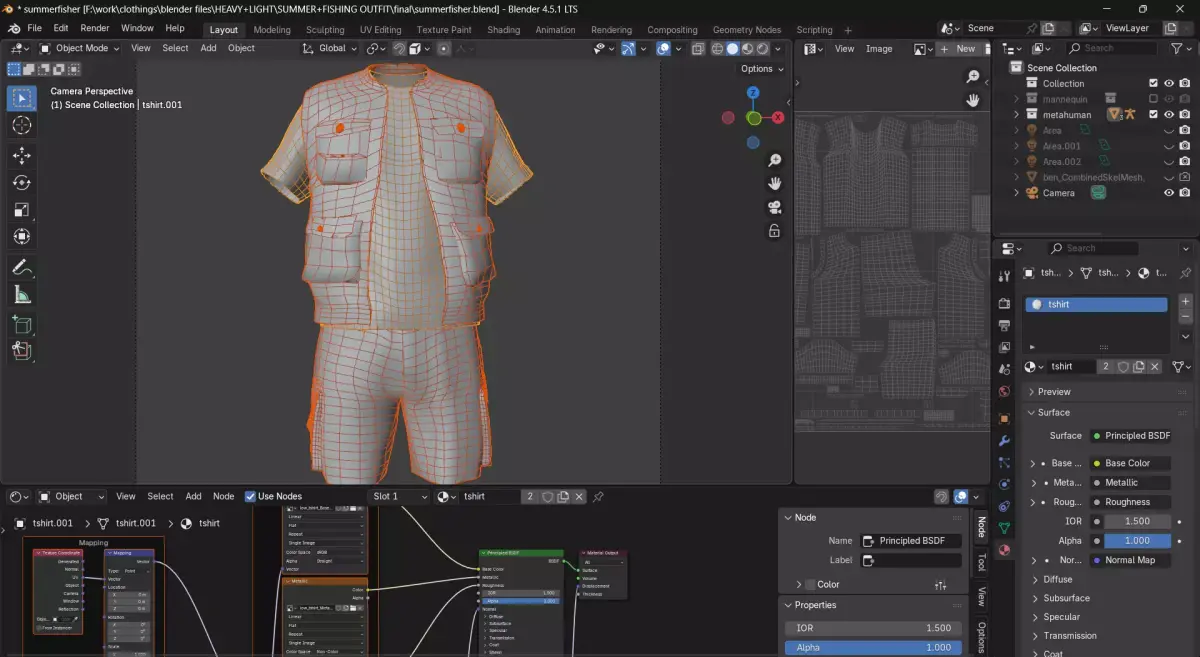Expand the Subsurface panel
Screen dimensions: 1200x657
pos(1066,598)
